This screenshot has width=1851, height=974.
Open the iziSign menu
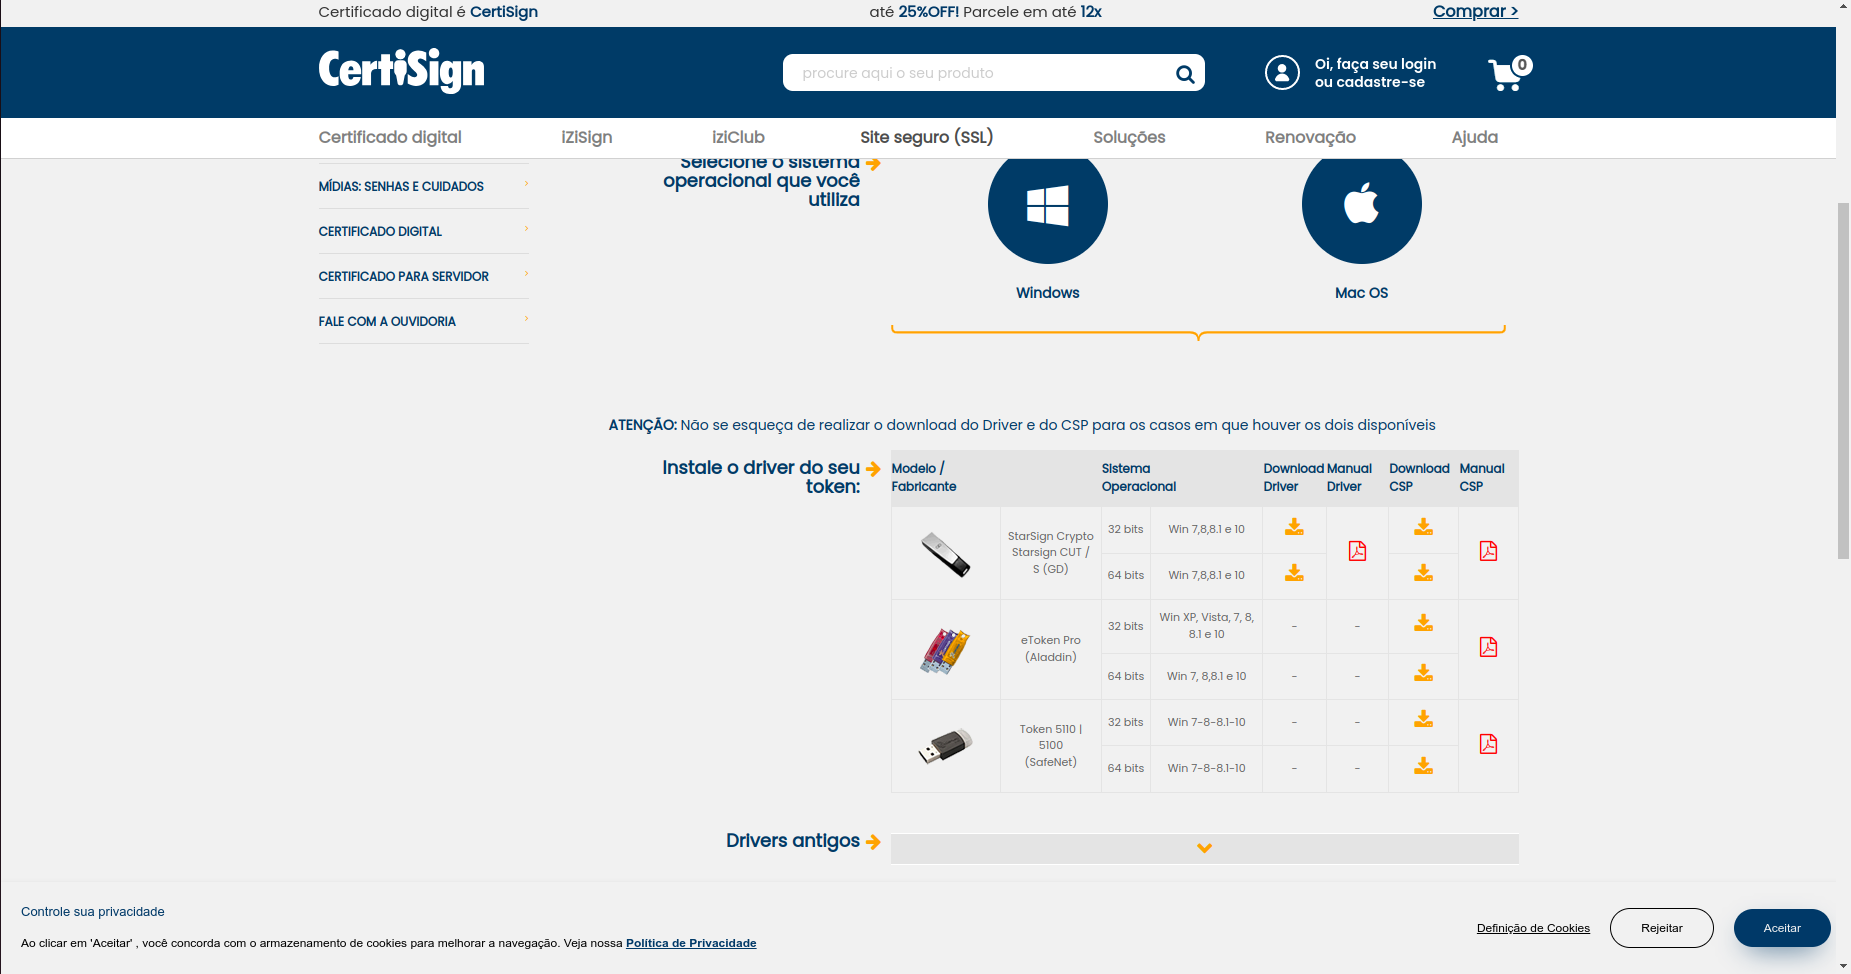(x=586, y=137)
